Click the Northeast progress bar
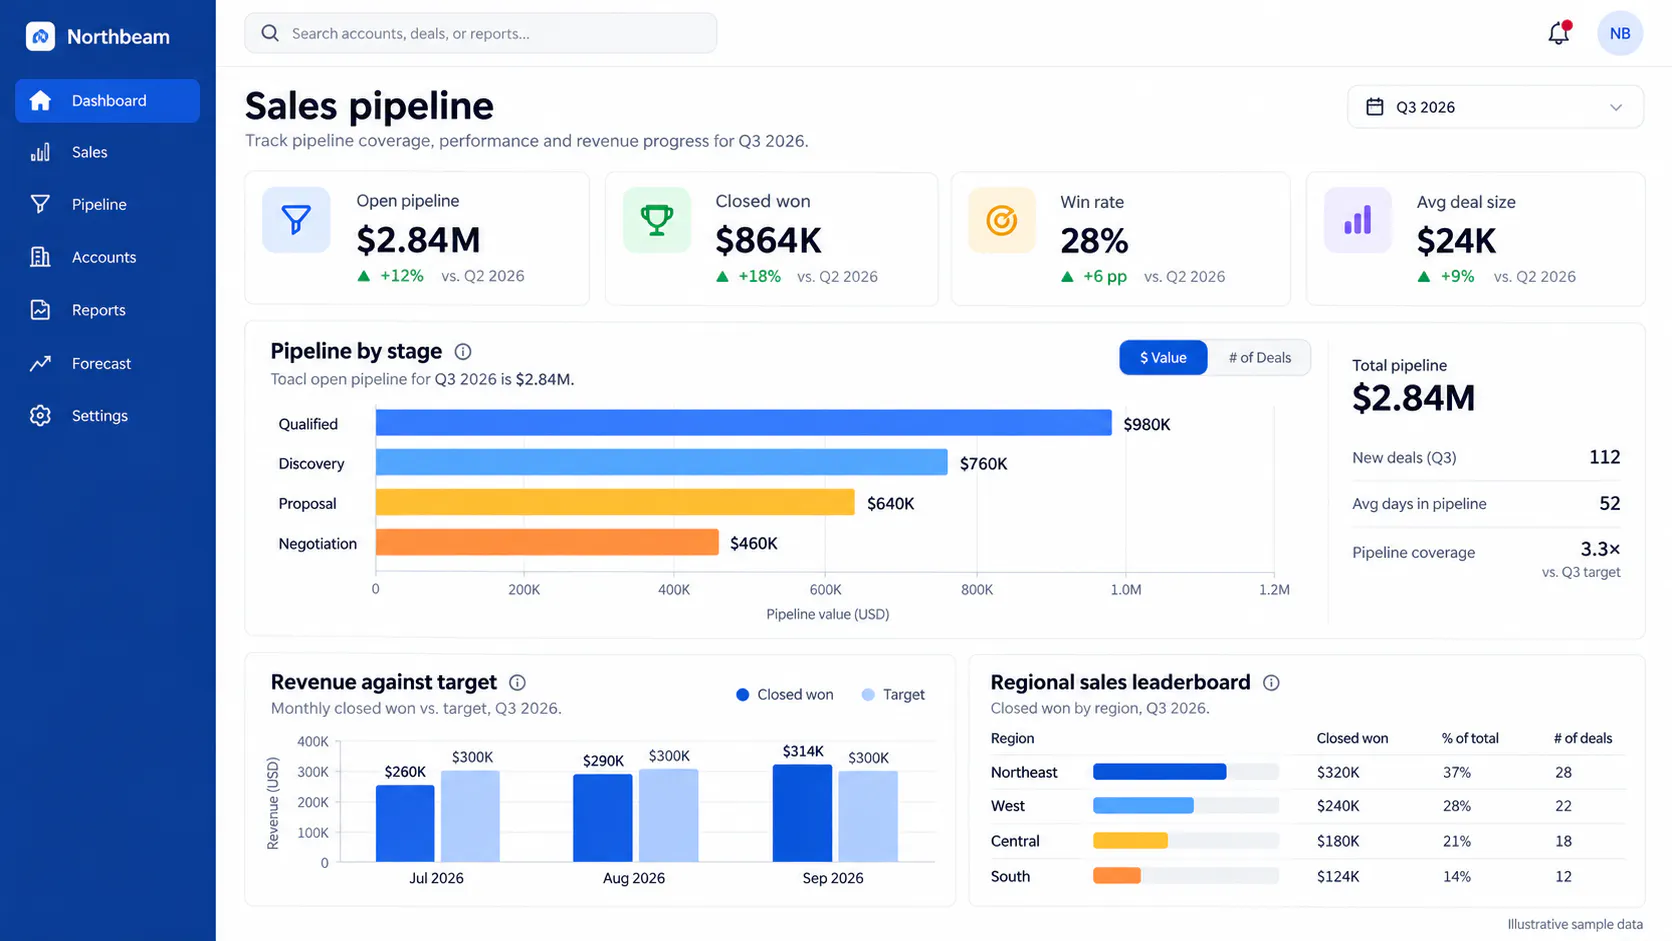Viewport: 1672px width, 941px height. click(x=1186, y=772)
